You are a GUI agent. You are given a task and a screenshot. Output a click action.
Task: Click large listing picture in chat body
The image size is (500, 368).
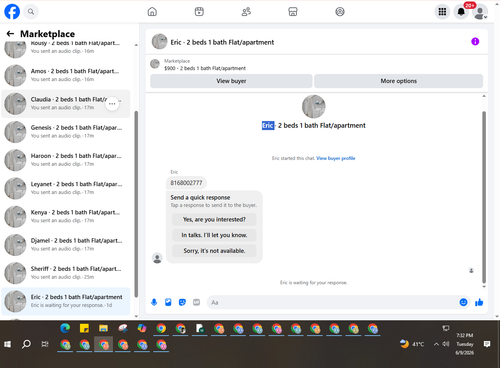point(314,107)
